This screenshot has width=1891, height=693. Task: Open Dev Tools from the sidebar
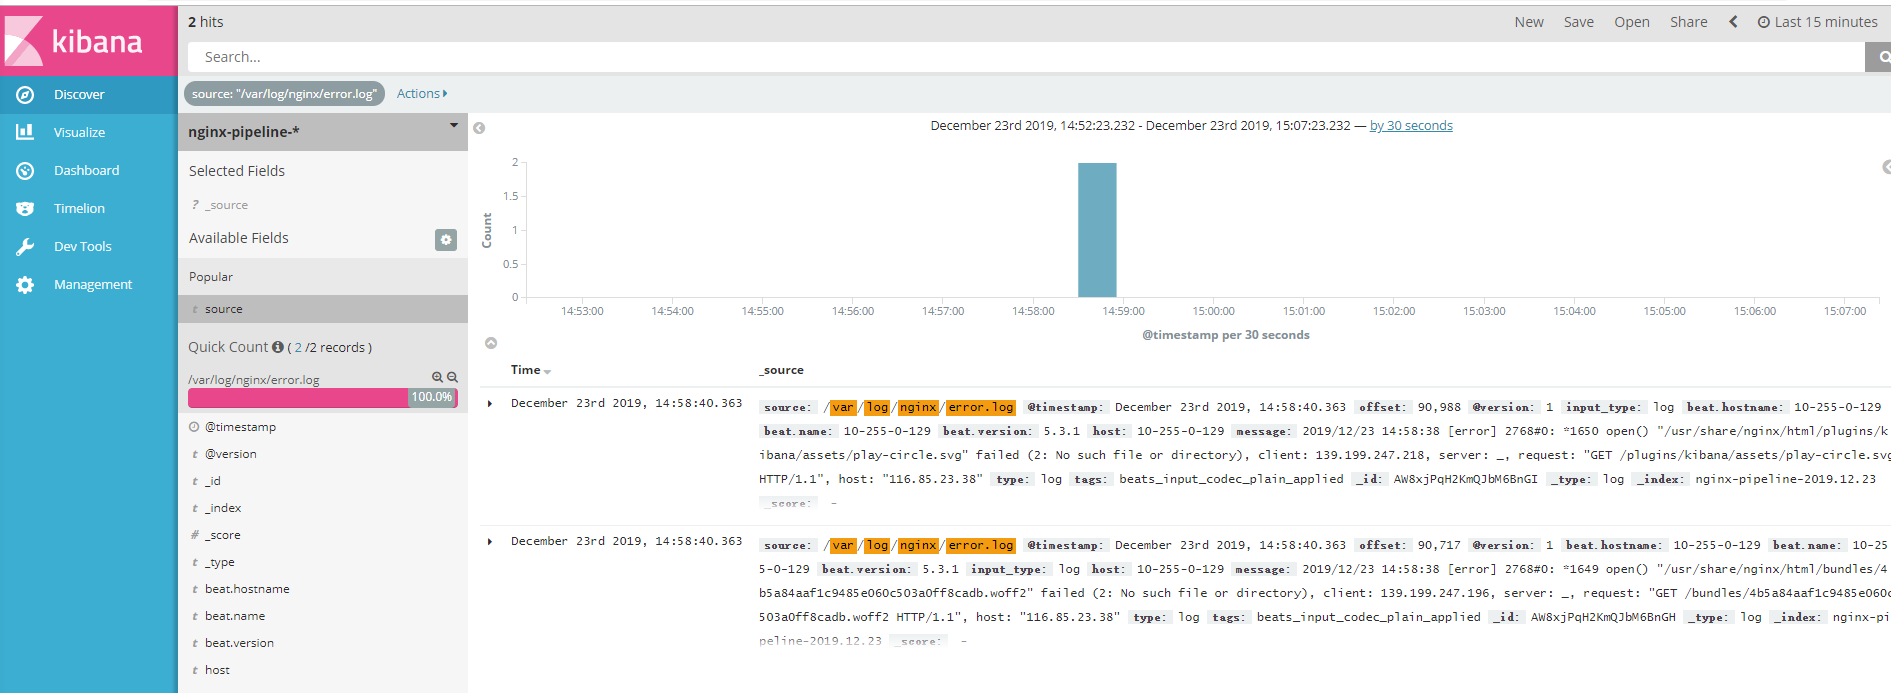click(88, 247)
